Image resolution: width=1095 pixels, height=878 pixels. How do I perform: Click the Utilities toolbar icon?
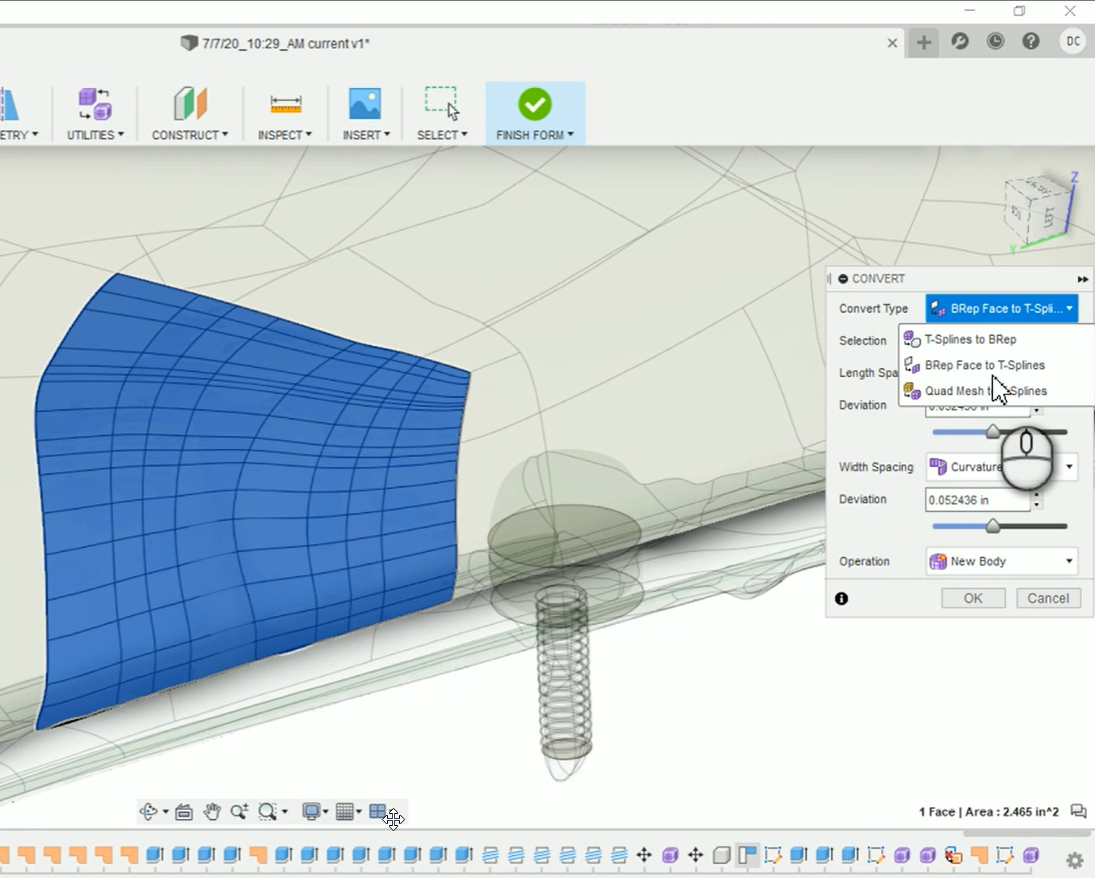click(x=95, y=104)
